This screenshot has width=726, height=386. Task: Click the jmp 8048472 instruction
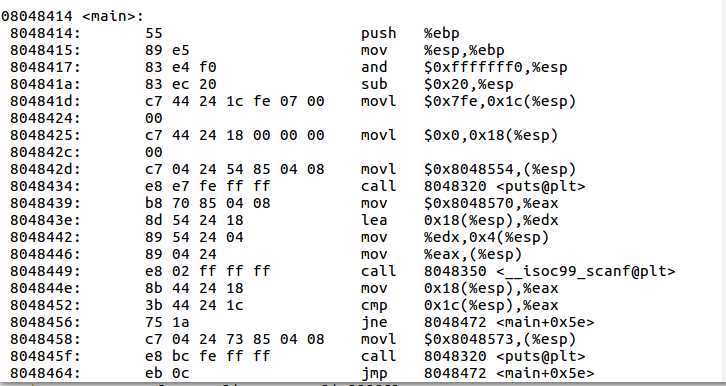click(478, 374)
